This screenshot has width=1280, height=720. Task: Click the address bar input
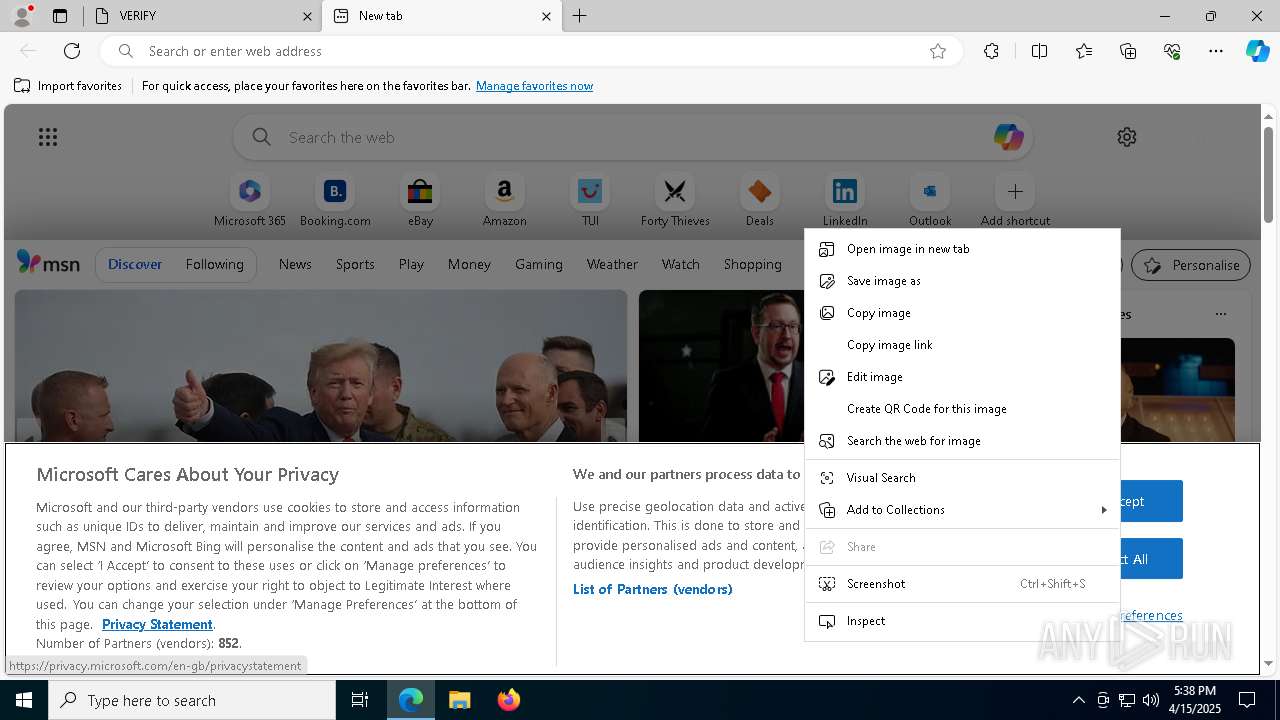tap(530, 51)
